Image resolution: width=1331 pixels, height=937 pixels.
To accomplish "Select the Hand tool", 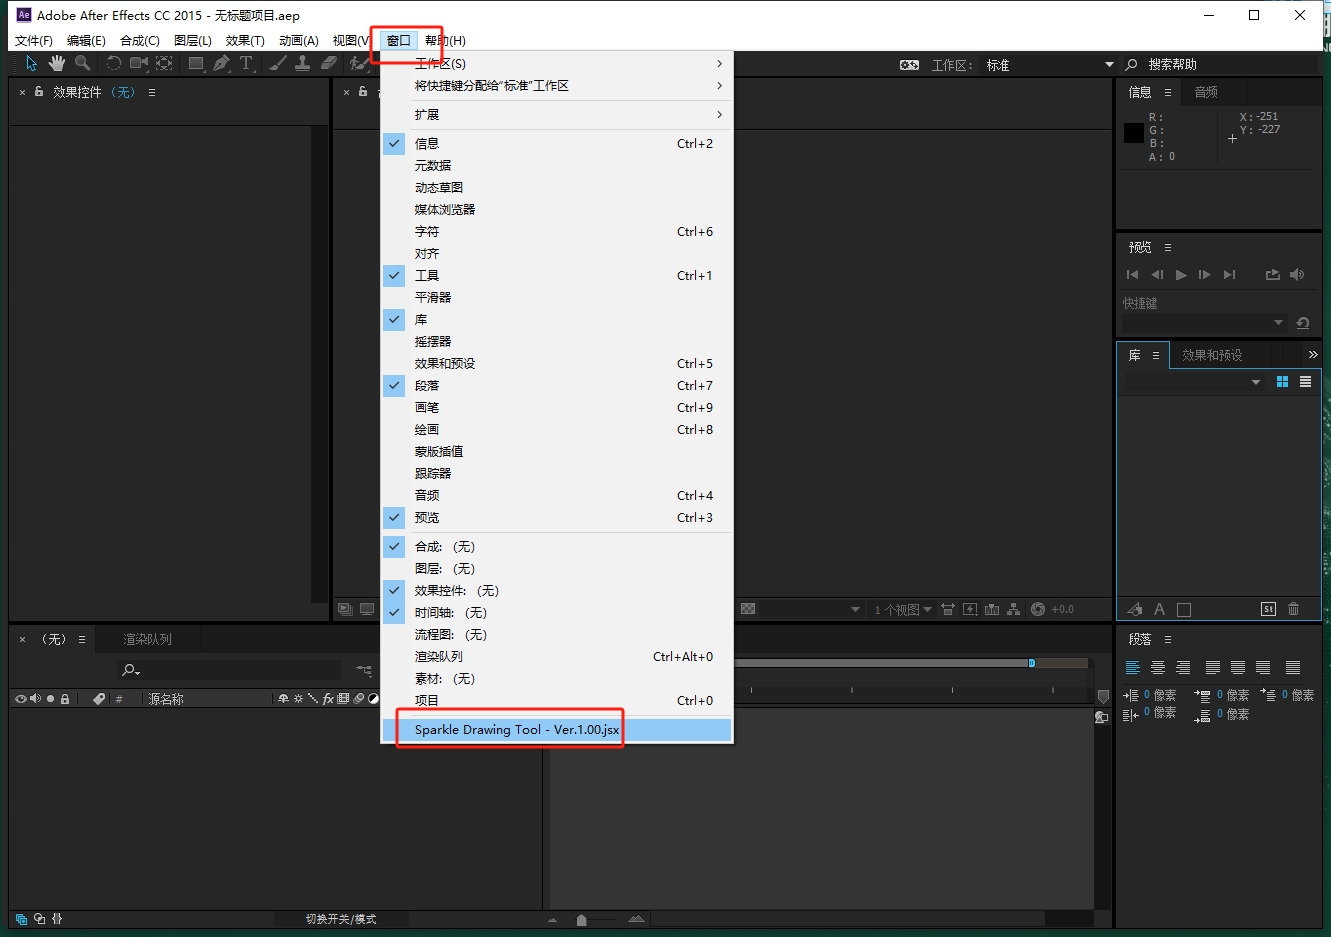I will (x=57, y=63).
